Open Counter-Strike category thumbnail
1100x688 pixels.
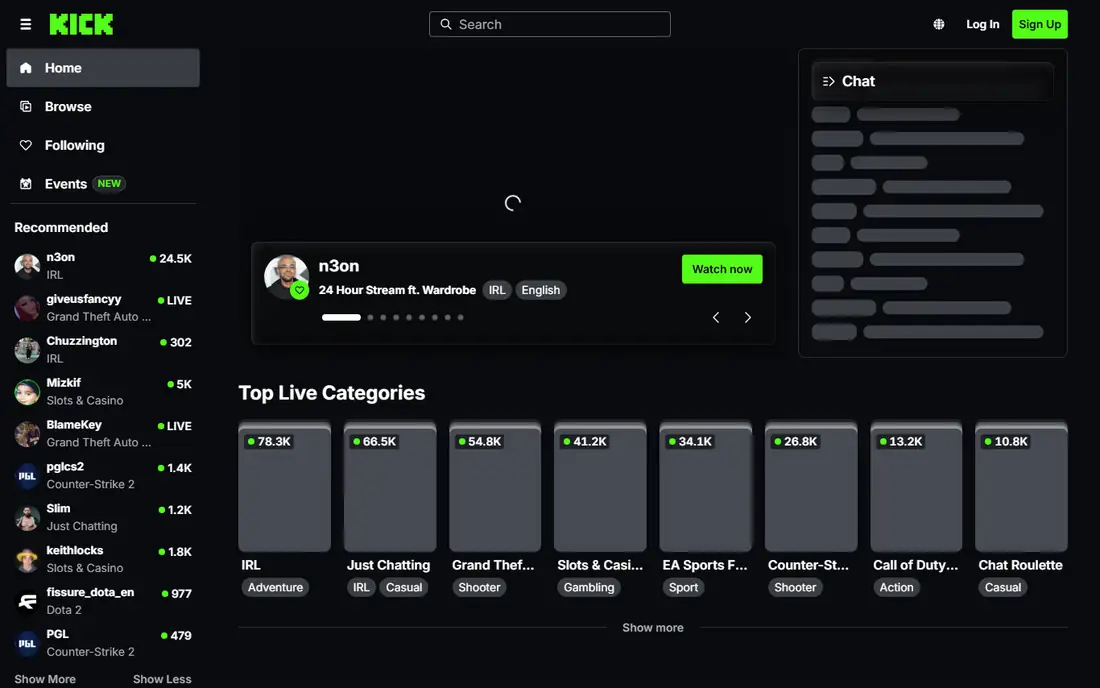(x=811, y=486)
